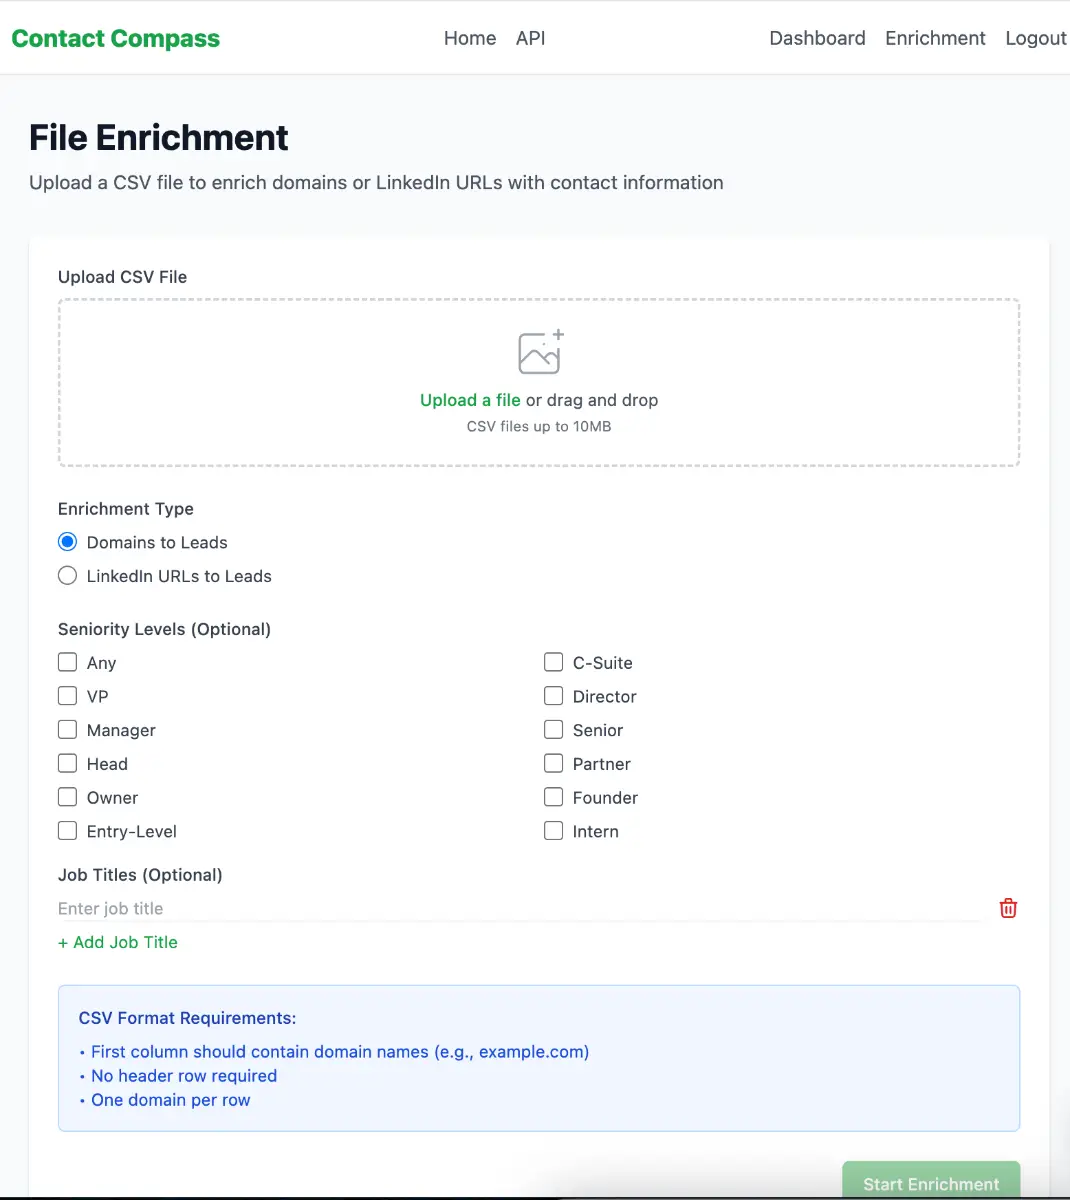Check the C-Suite seniority checkbox
The image size is (1070, 1200).
[554, 662]
